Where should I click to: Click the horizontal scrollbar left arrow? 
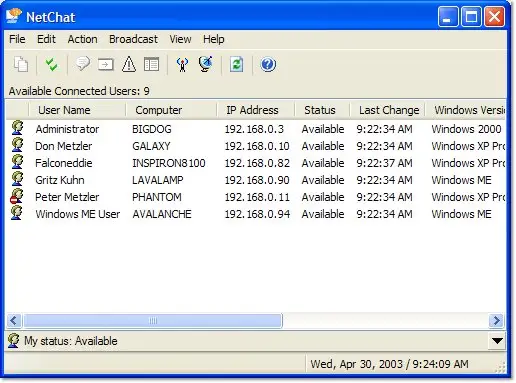tap(14, 321)
